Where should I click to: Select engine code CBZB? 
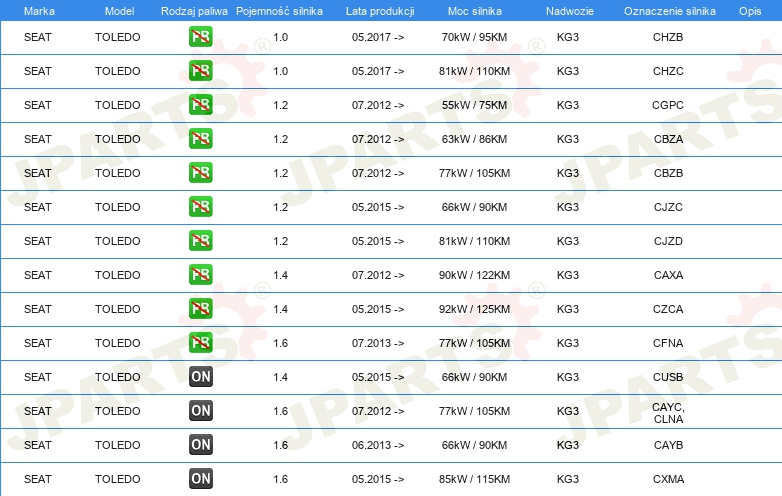click(668, 173)
